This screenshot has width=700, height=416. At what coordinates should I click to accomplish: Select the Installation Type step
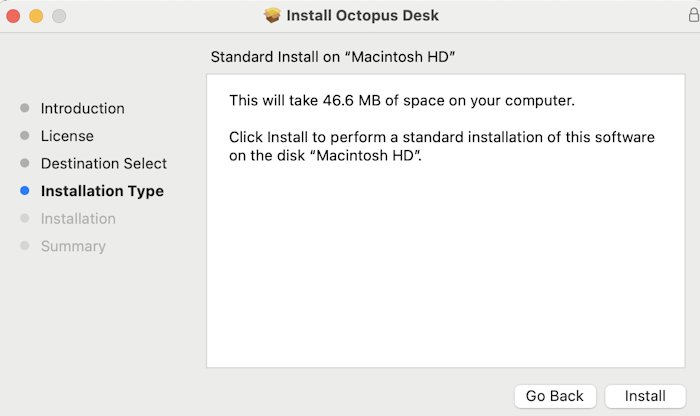click(x=102, y=191)
